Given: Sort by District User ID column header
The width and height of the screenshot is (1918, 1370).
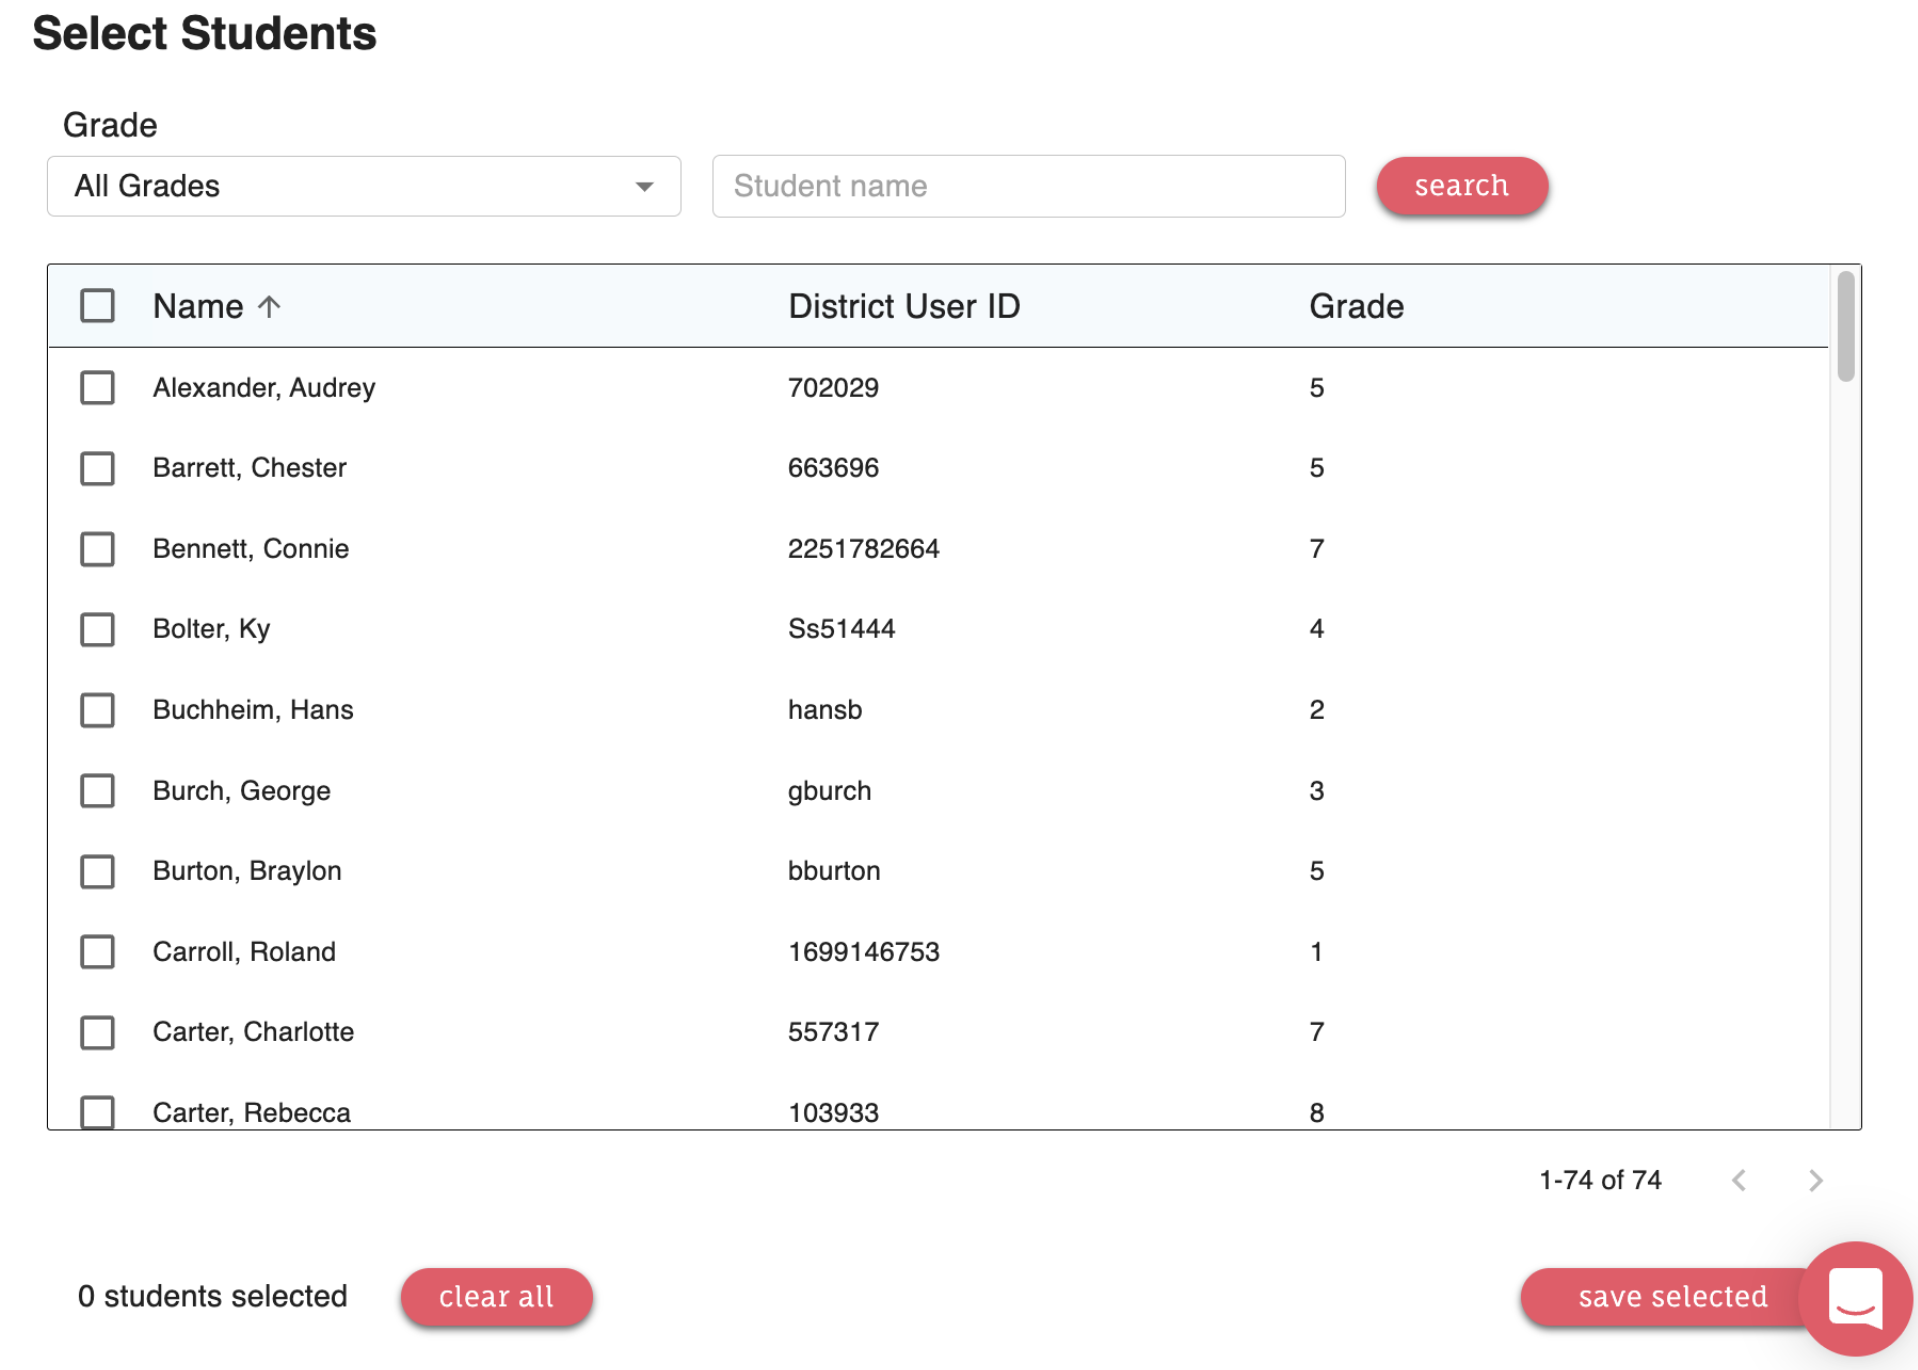Looking at the screenshot, I should (904, 307).
